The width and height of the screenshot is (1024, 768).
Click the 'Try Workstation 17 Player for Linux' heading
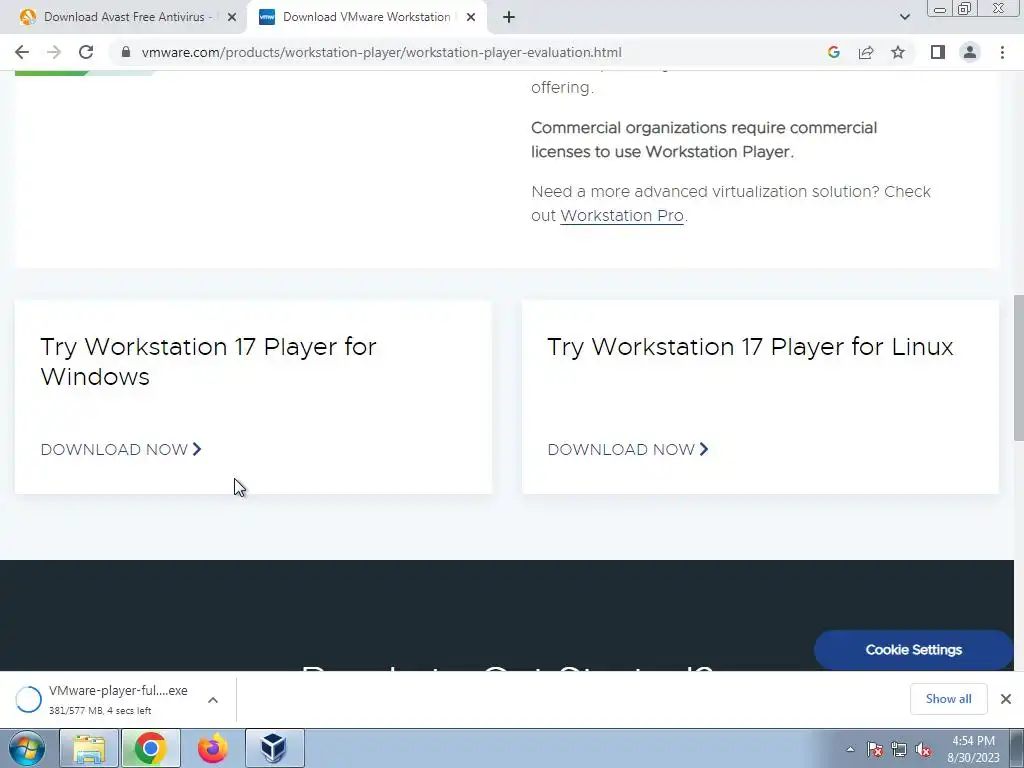point(750,347)
